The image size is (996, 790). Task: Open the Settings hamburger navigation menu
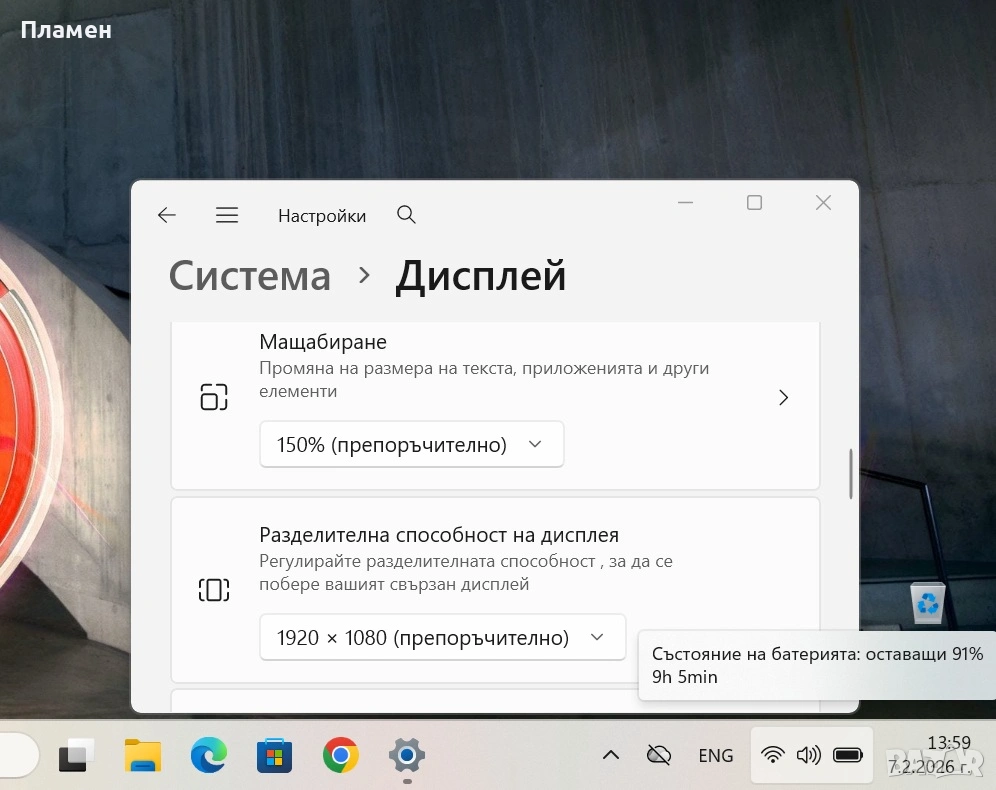227,215
